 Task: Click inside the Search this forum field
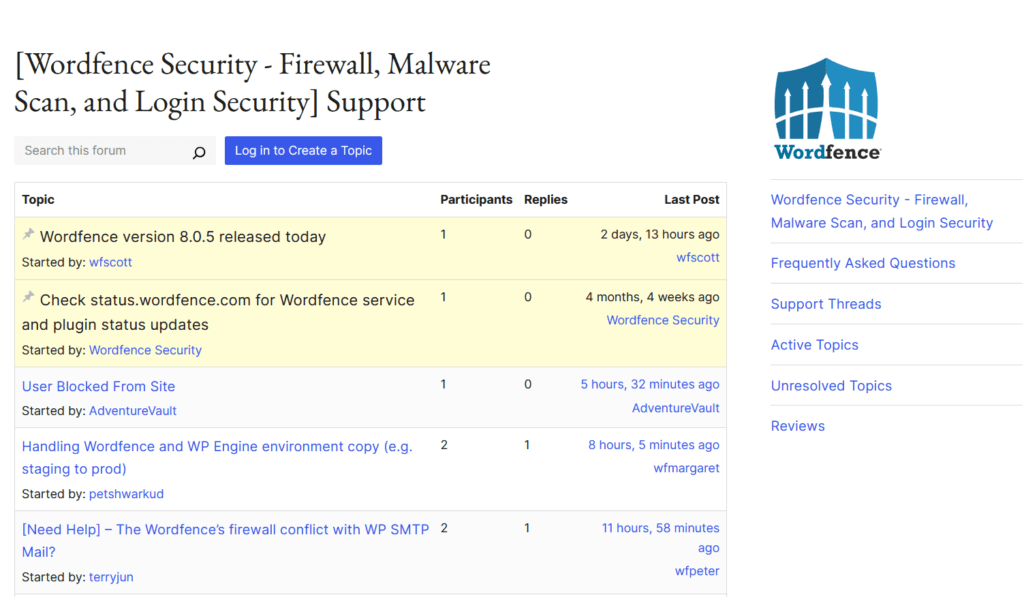[100, 150]
